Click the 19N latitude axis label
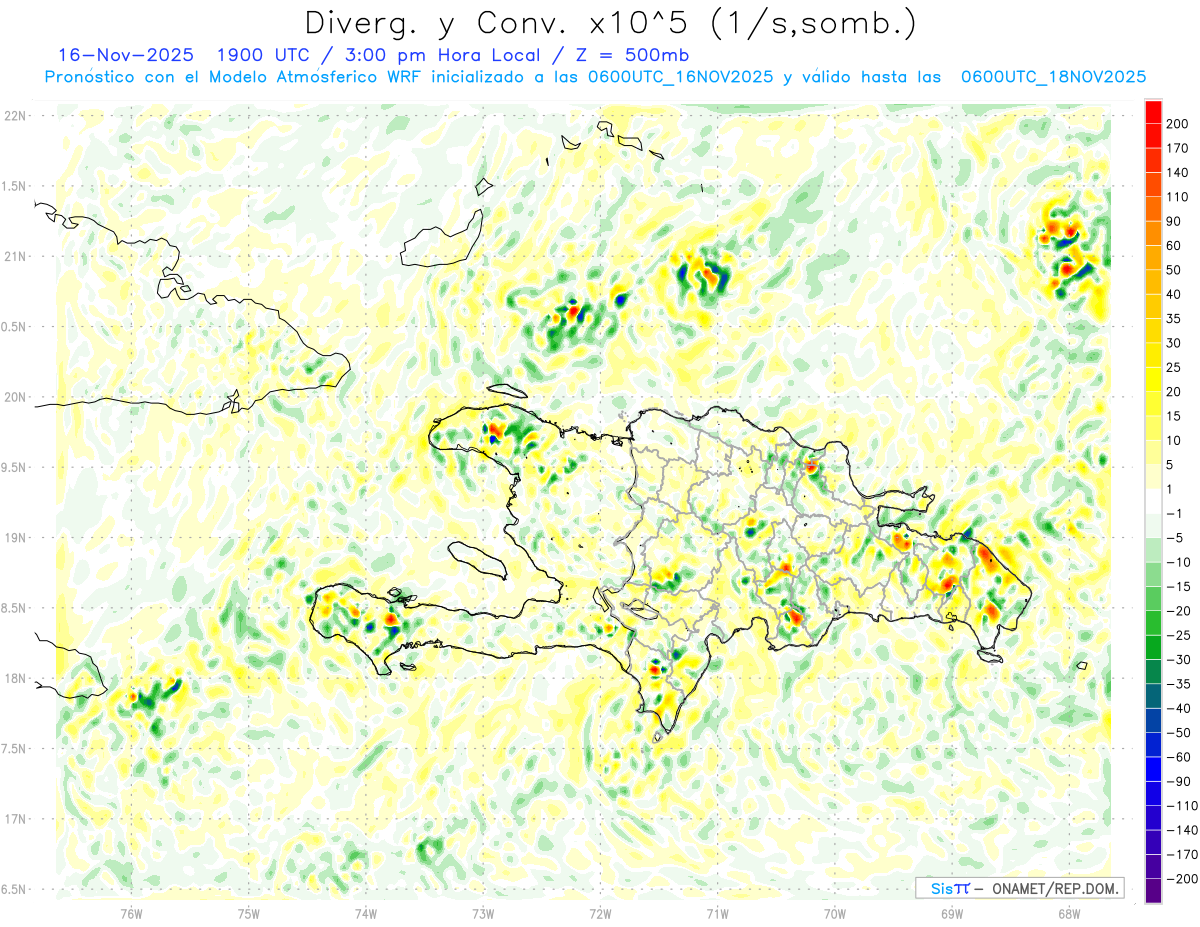 (x=15, y=537)
